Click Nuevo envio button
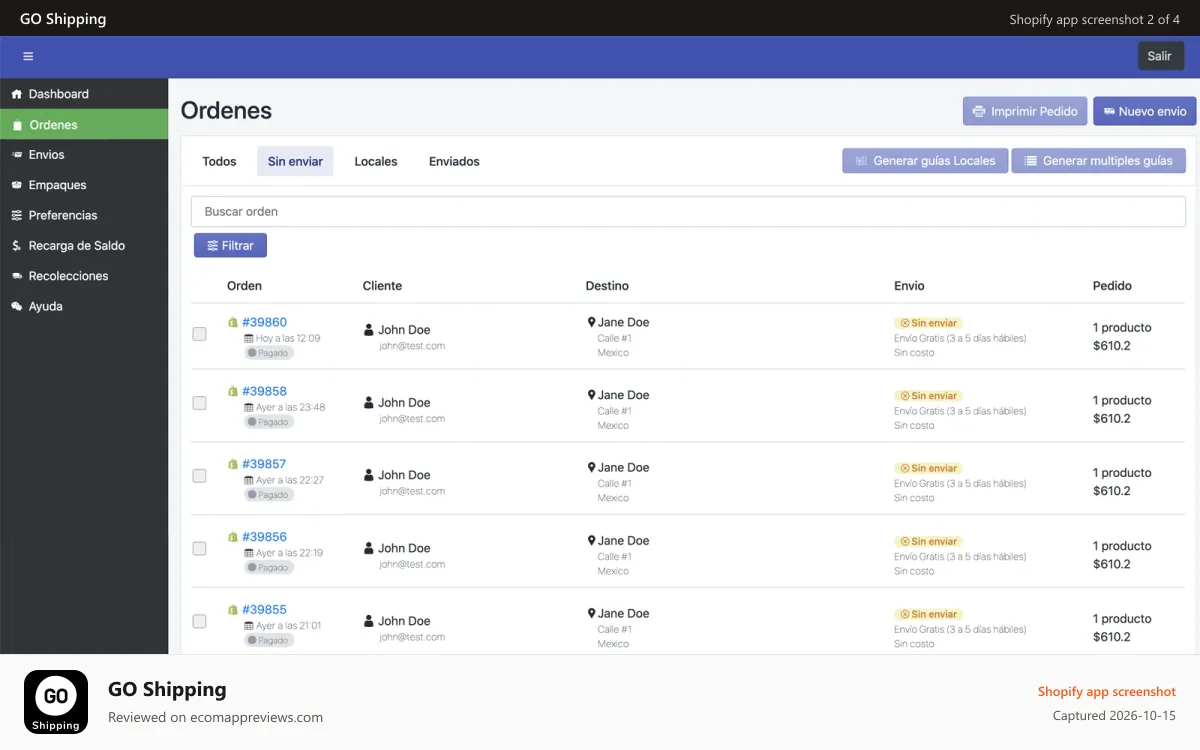The height and width of the screenshot is (750, 1200). tap(1144, 111)
